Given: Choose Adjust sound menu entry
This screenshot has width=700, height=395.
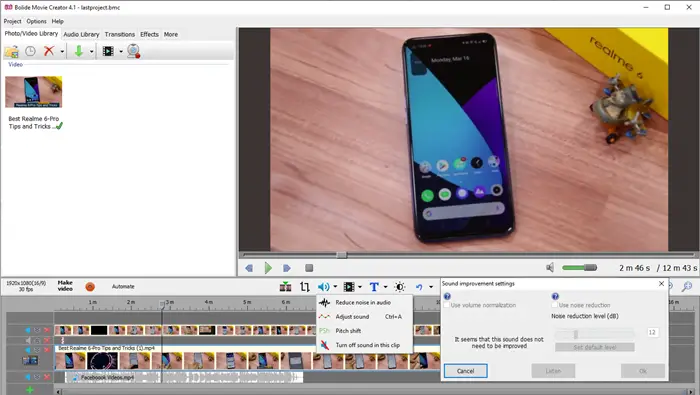Looking at the screenshot, I should (x=364, y=317).
